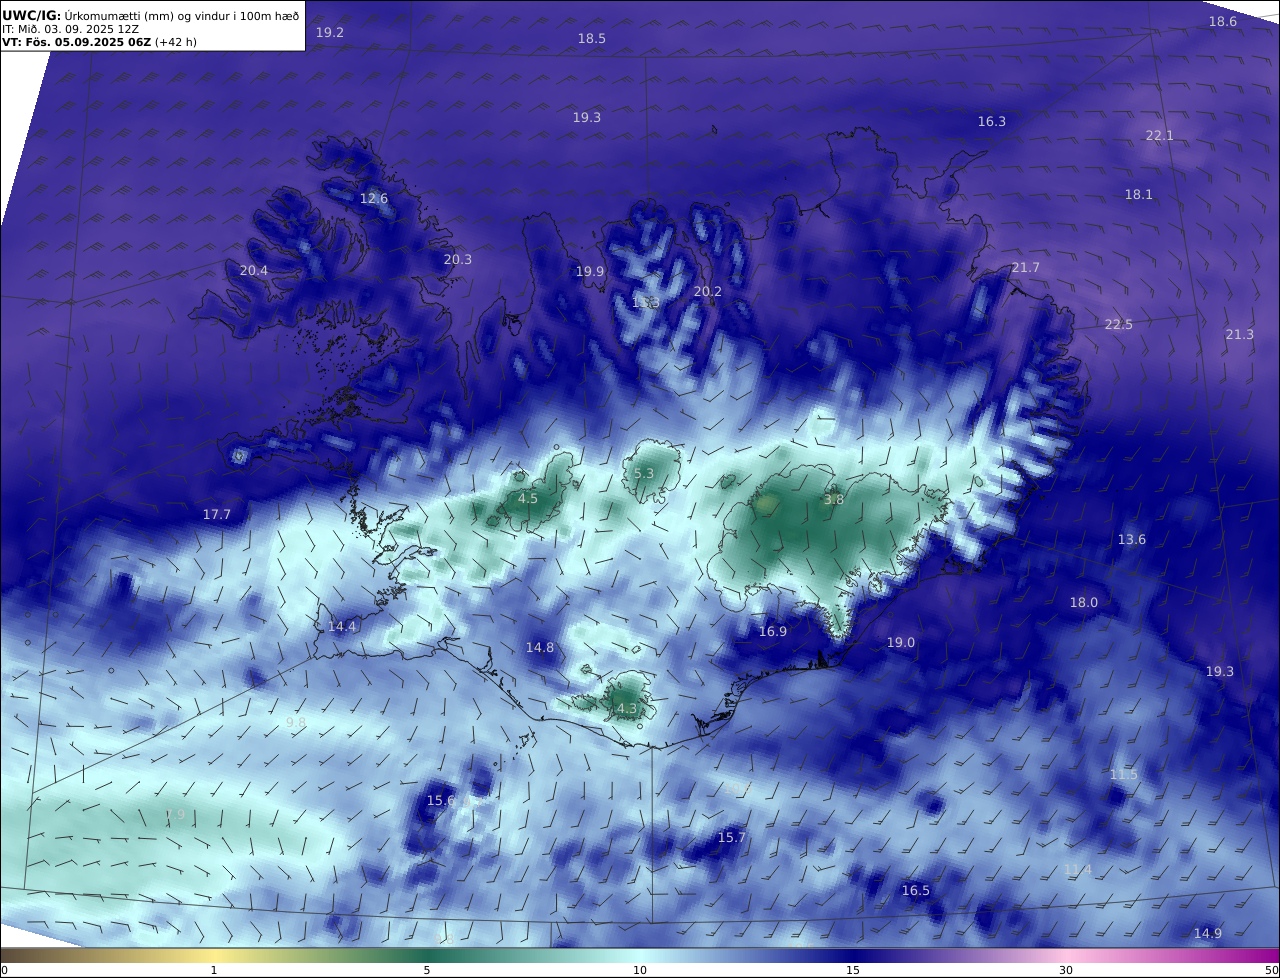This screenshot has width=1280, height=978.
Task: Click the map value 11.4
Action: [x=1078, y=870]
